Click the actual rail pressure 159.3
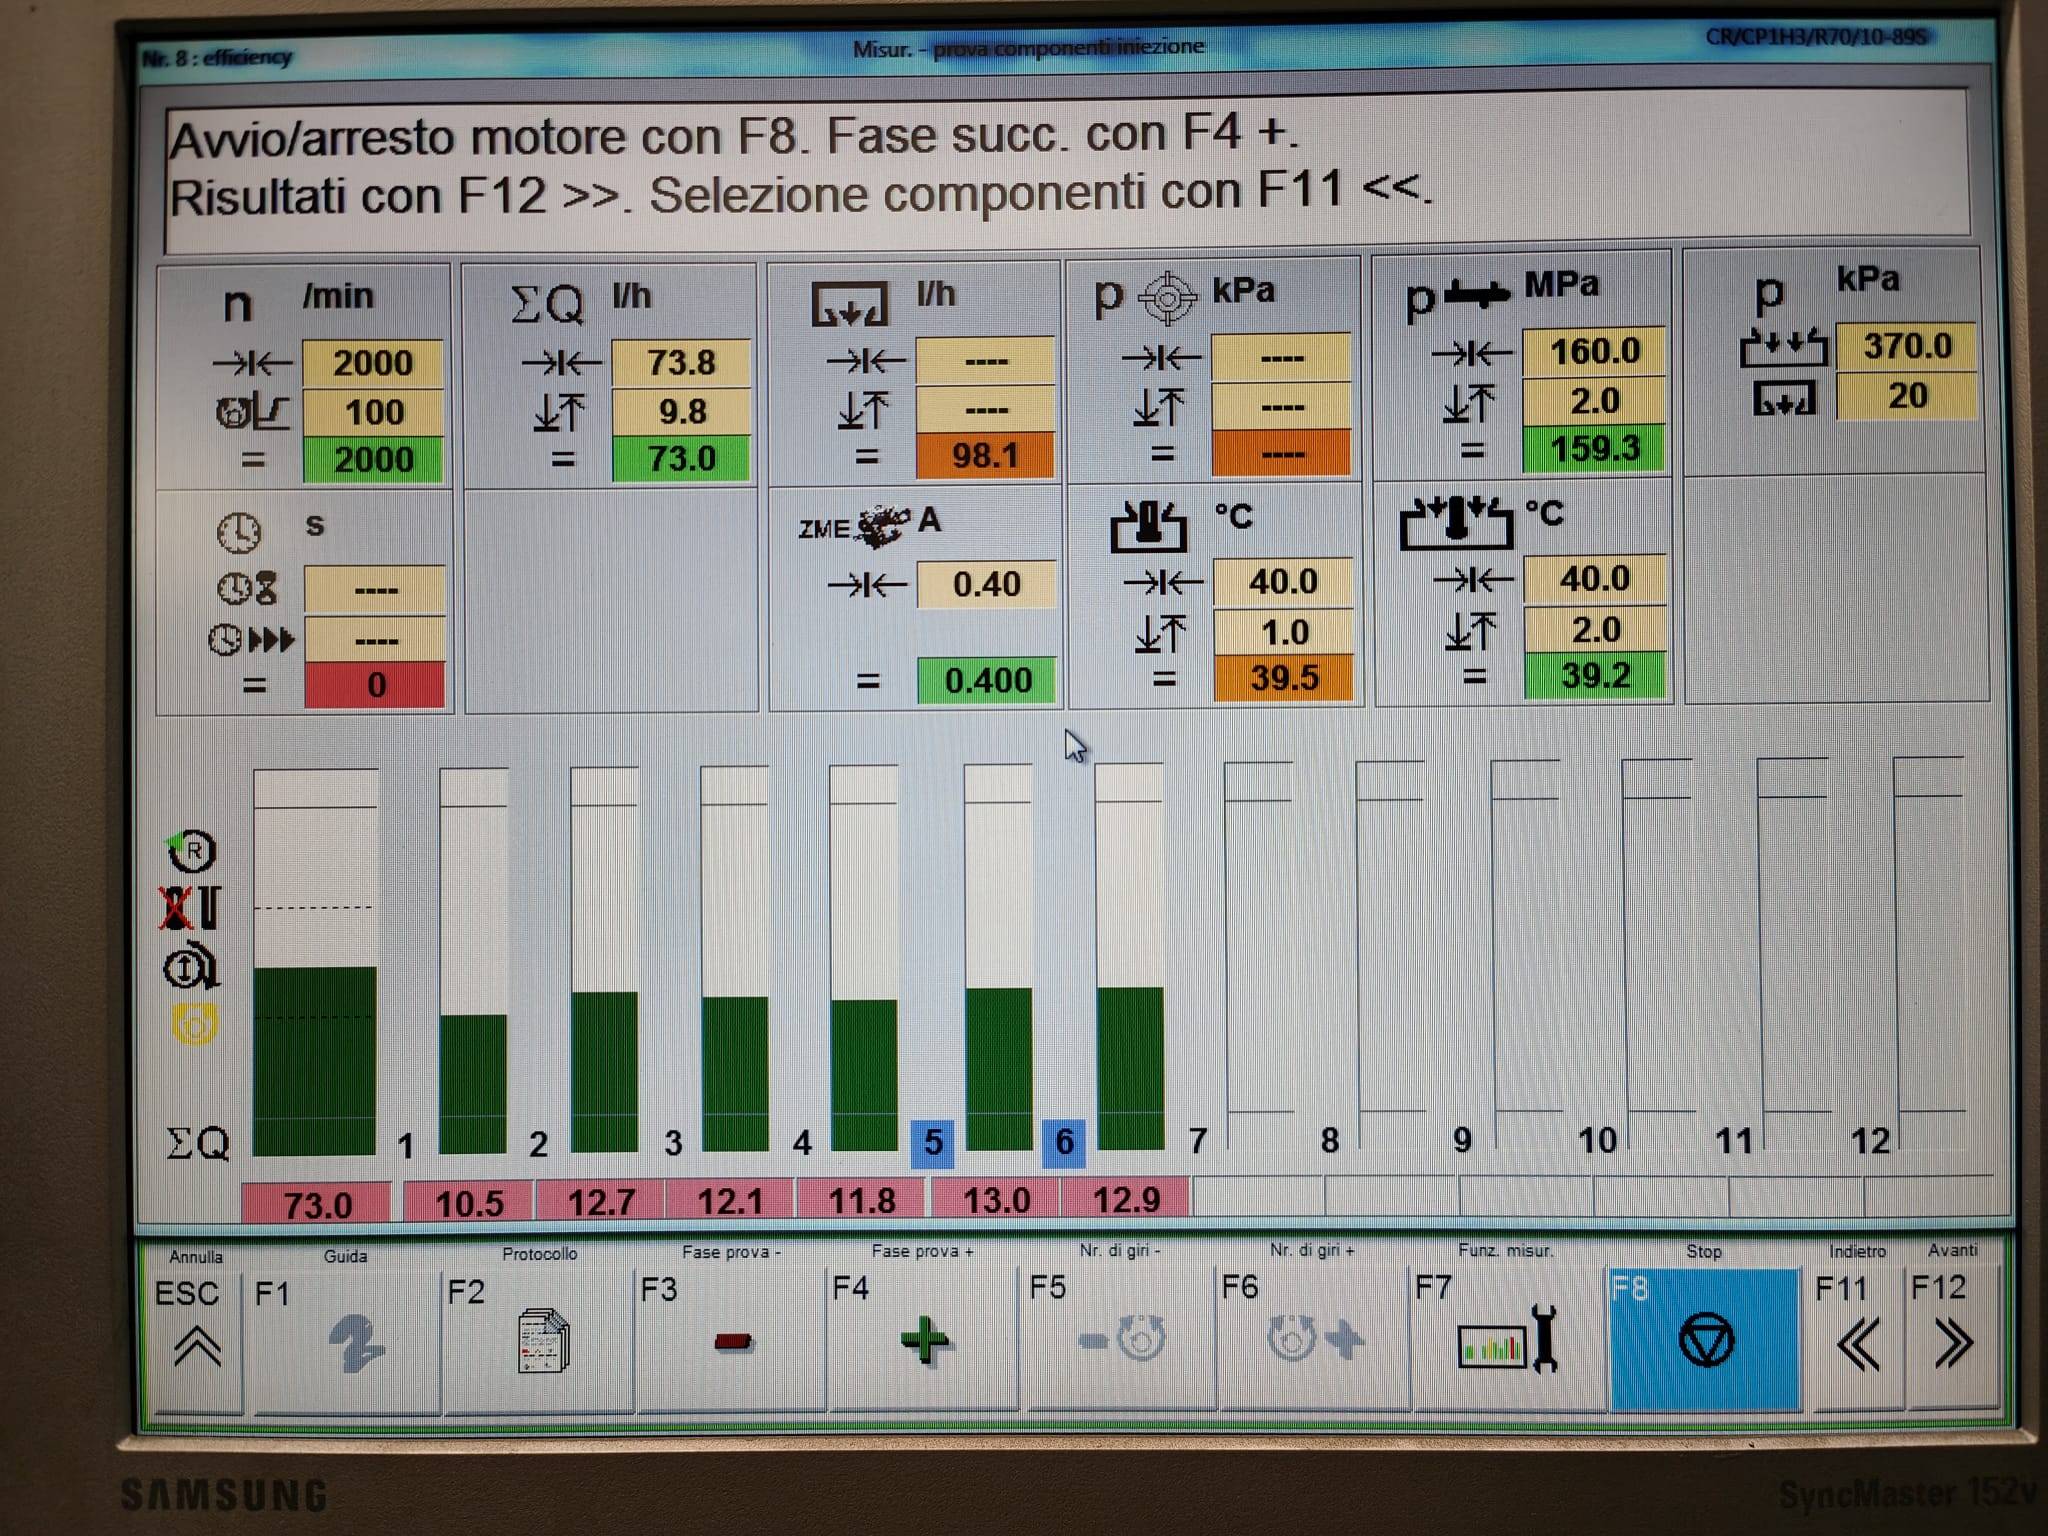2048x1536 pixels. tap(1594, 448)
